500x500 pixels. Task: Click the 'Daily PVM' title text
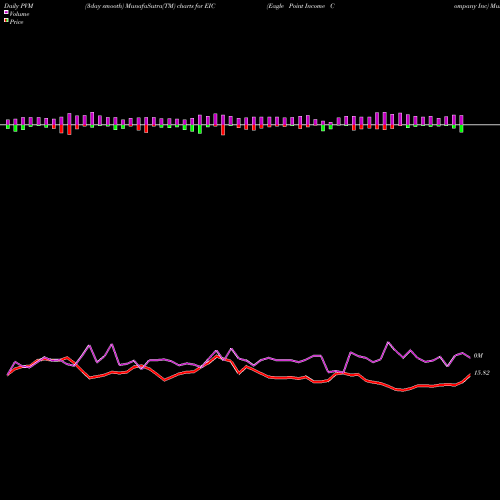[x=19, y=6]
